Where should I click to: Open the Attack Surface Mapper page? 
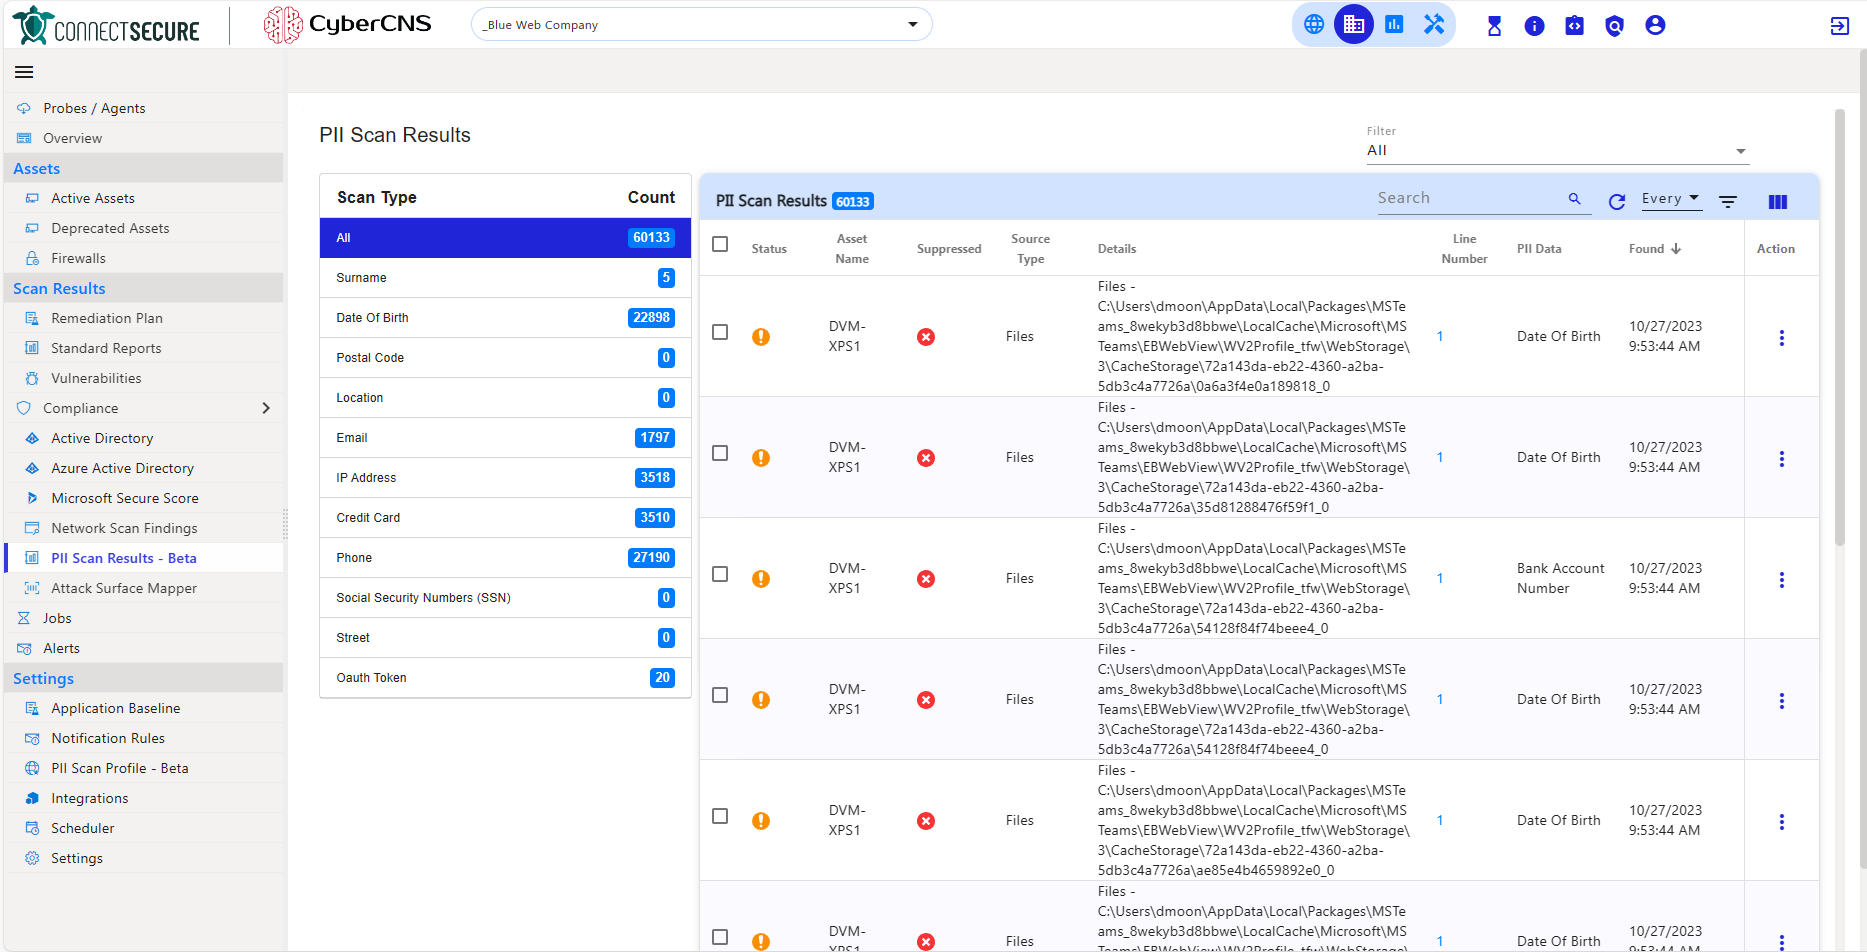pos(123,588)
